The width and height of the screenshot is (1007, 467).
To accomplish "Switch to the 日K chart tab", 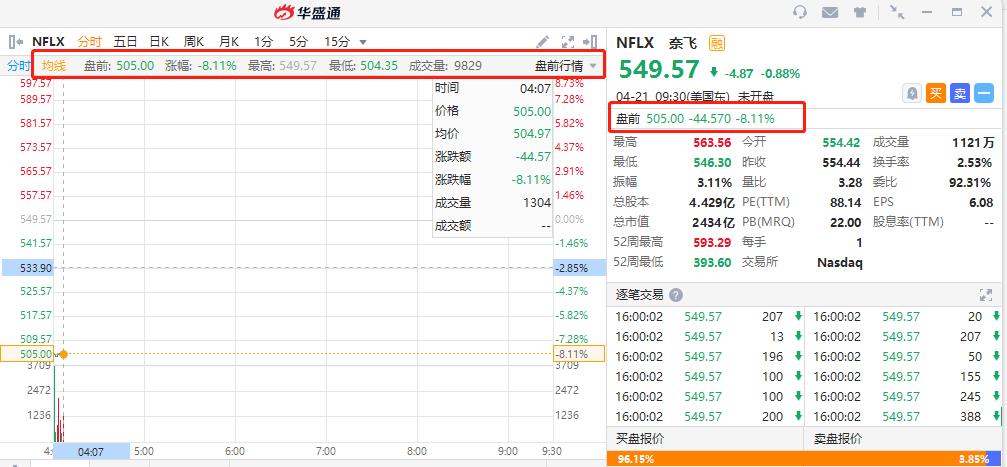I will [x=159, y=42].
